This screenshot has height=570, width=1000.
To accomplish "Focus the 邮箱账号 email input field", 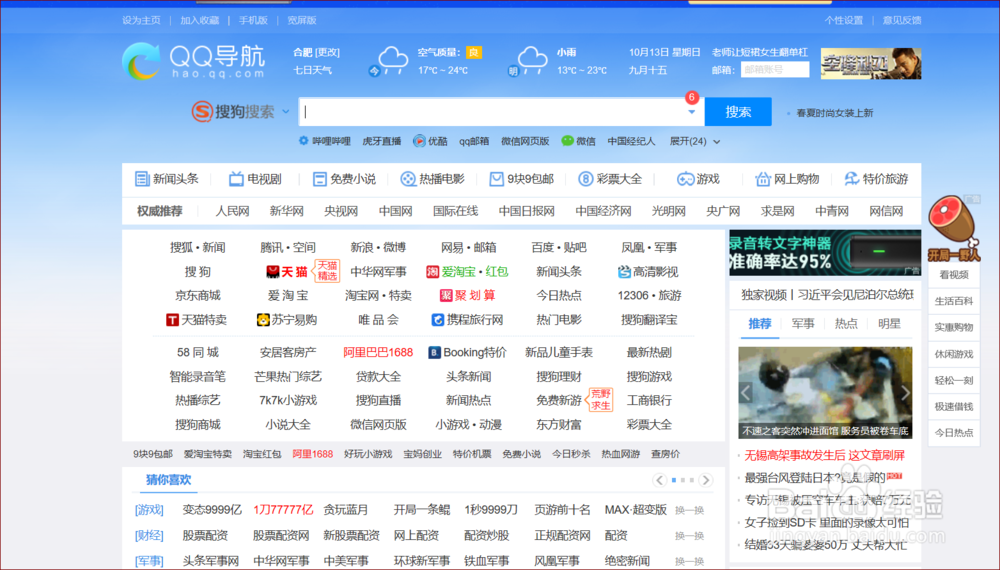I will click(x=775, y=69).
